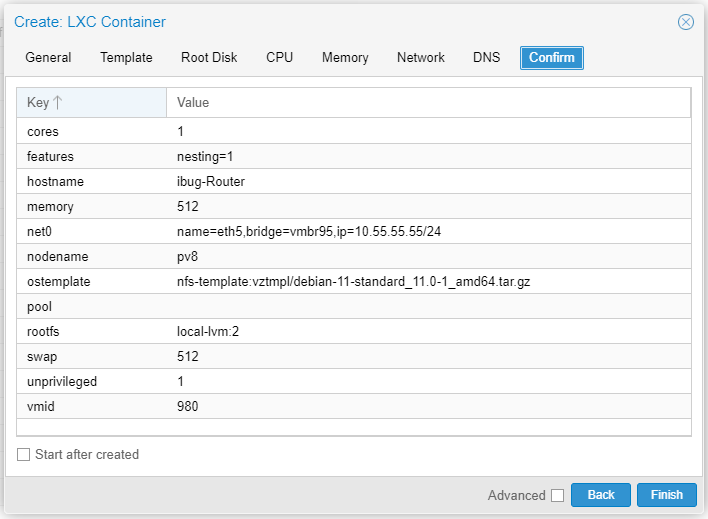Image resolution: width=708 pixels, height=519 pixels.
Task: Open the Network tab
Action: (x=421, y=57)
